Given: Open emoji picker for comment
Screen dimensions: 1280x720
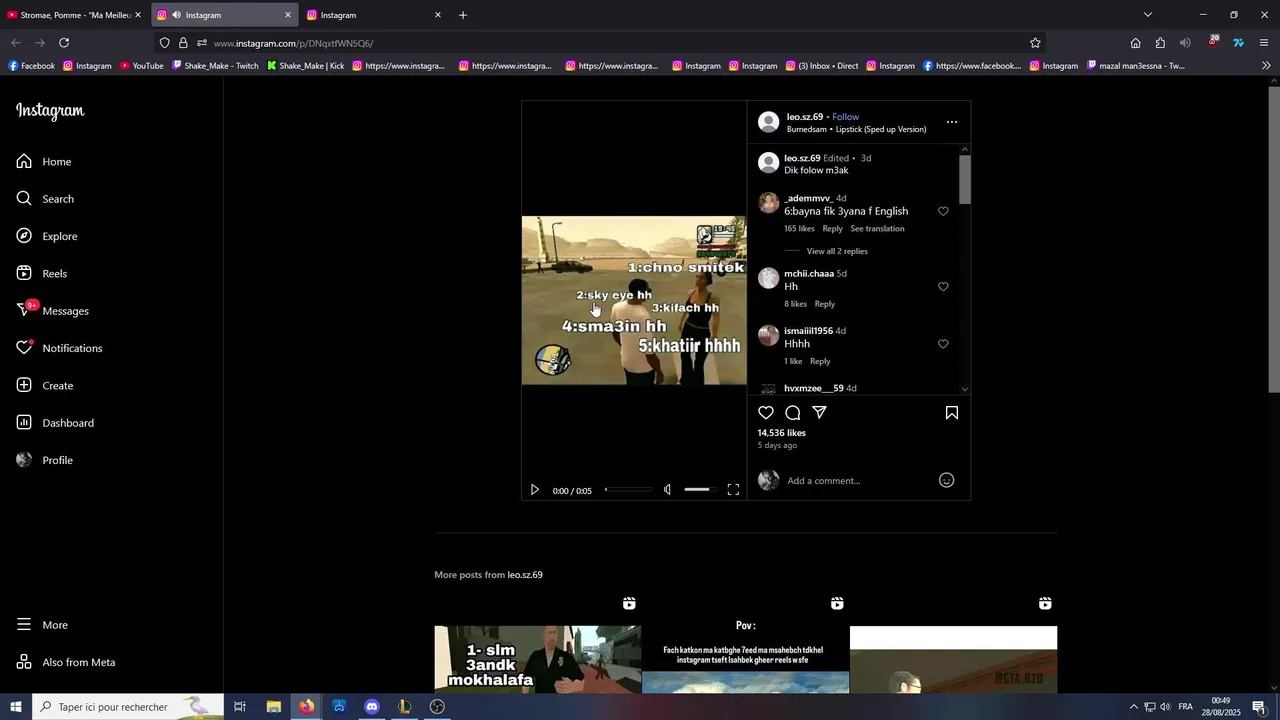Looking at the screenshot, I should pyautogui.click(x=947, y=481).
